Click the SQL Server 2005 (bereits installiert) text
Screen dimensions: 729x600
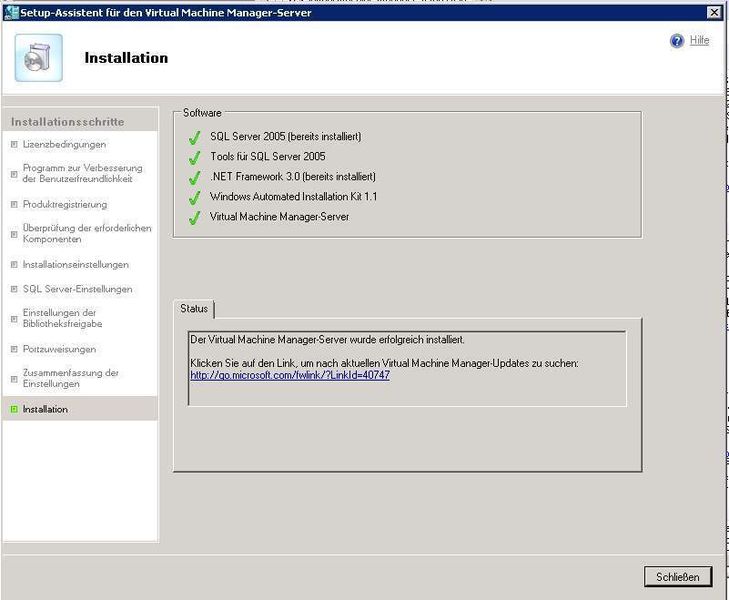click(x=285, y=136)
